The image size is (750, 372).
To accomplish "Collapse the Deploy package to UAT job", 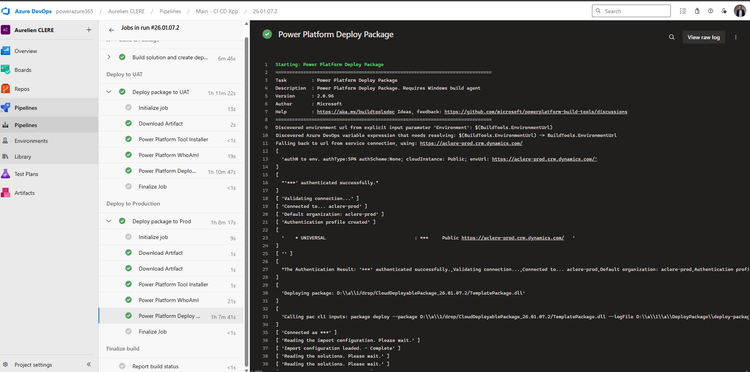I will pos(109,92).
